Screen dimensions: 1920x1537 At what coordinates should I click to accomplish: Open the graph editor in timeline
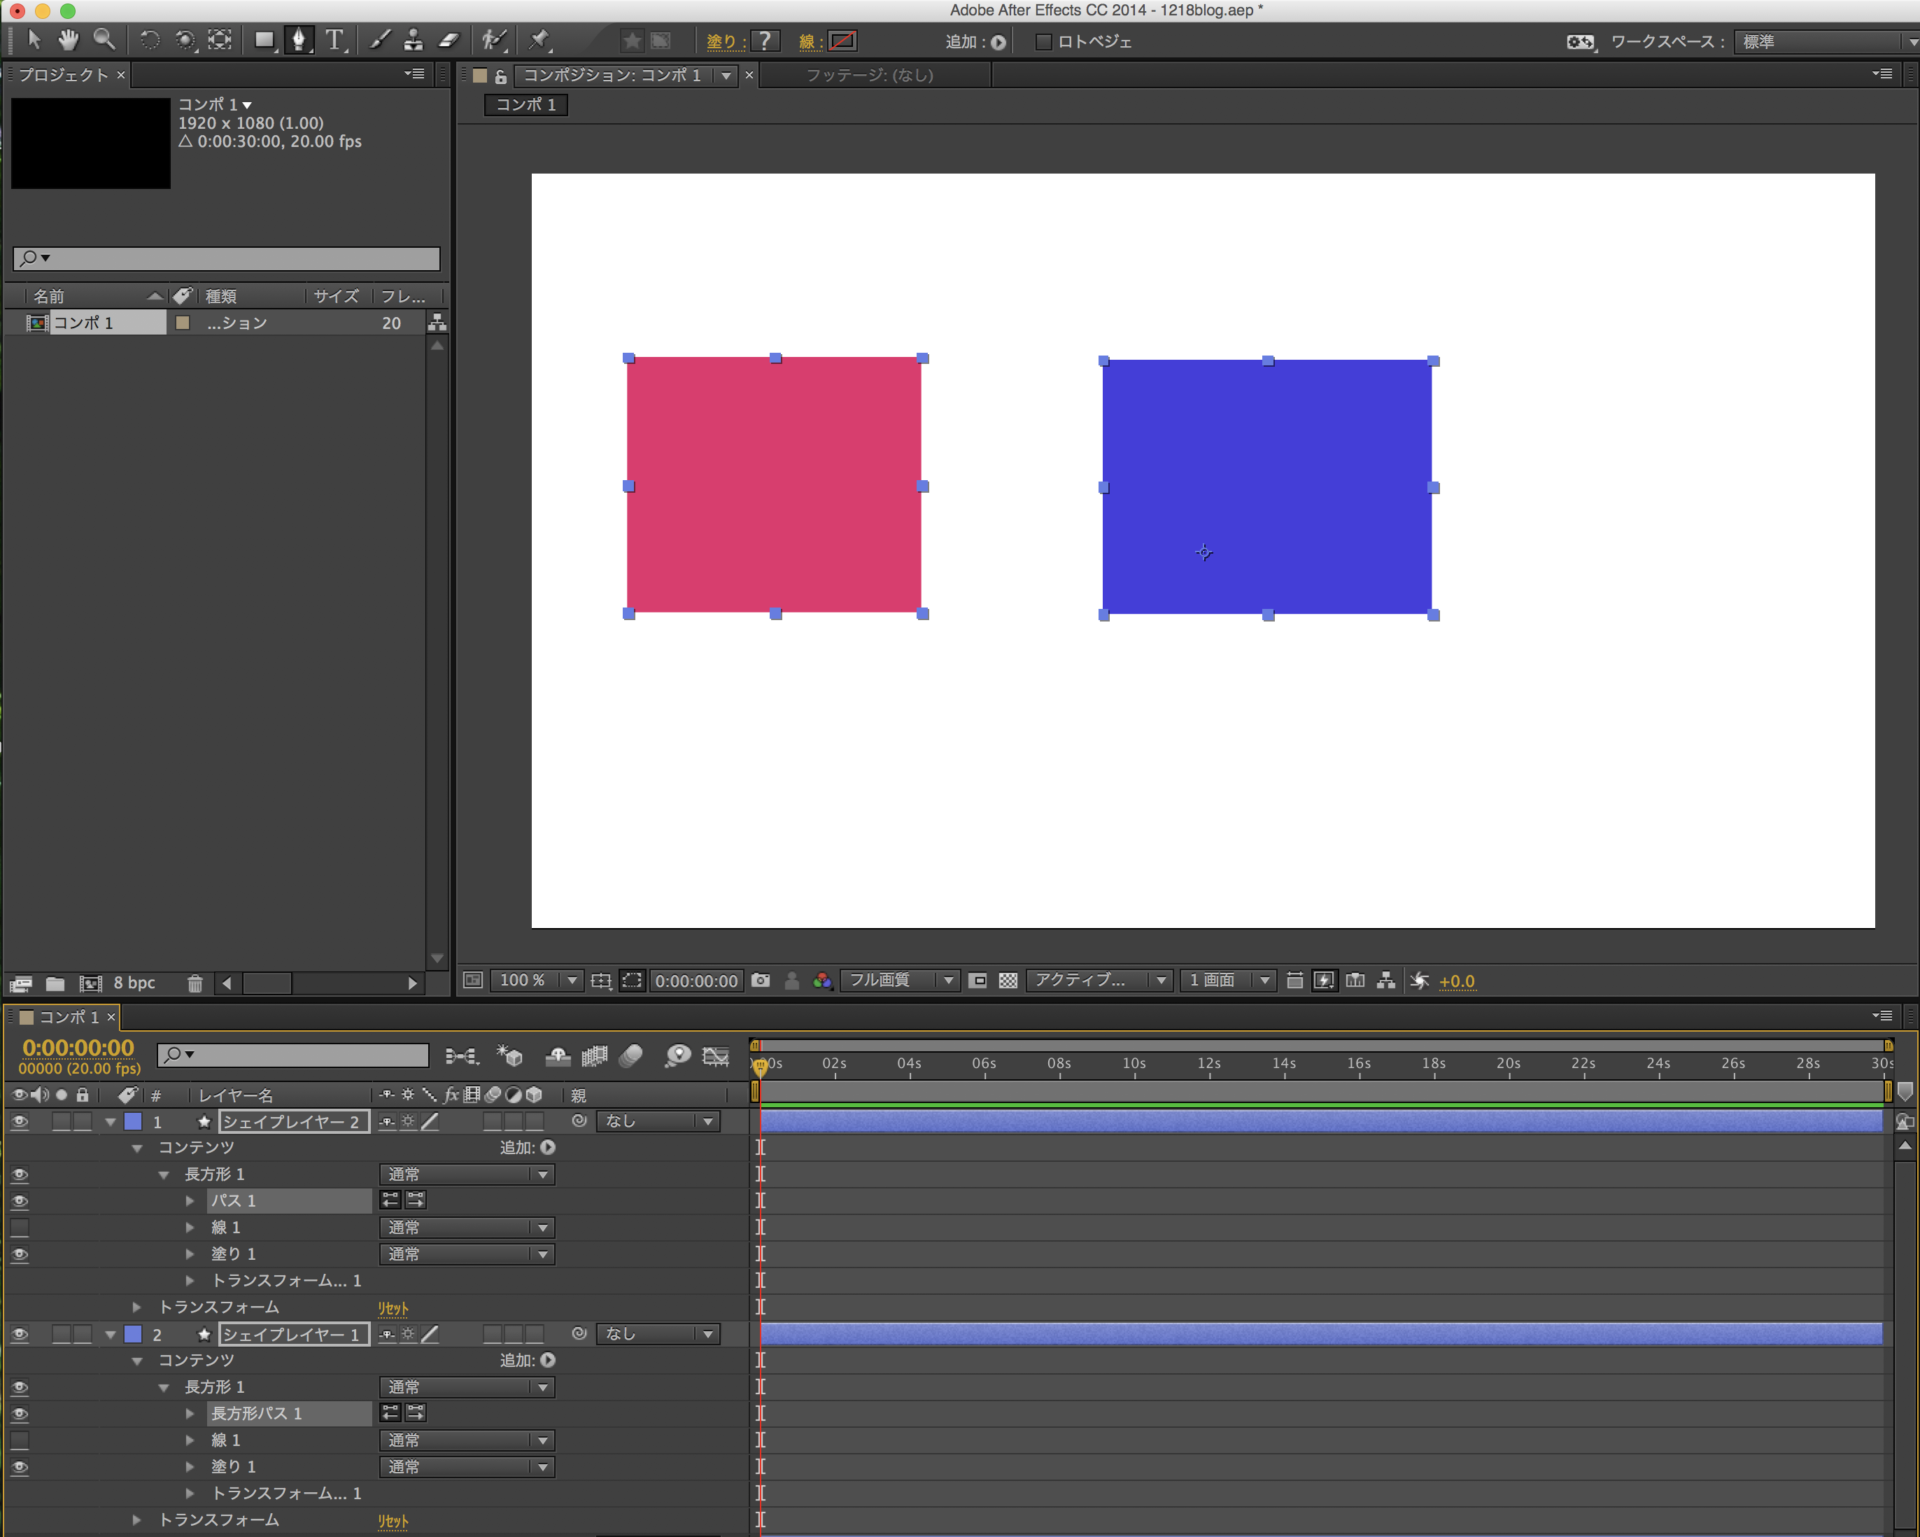coord(716,1056)
